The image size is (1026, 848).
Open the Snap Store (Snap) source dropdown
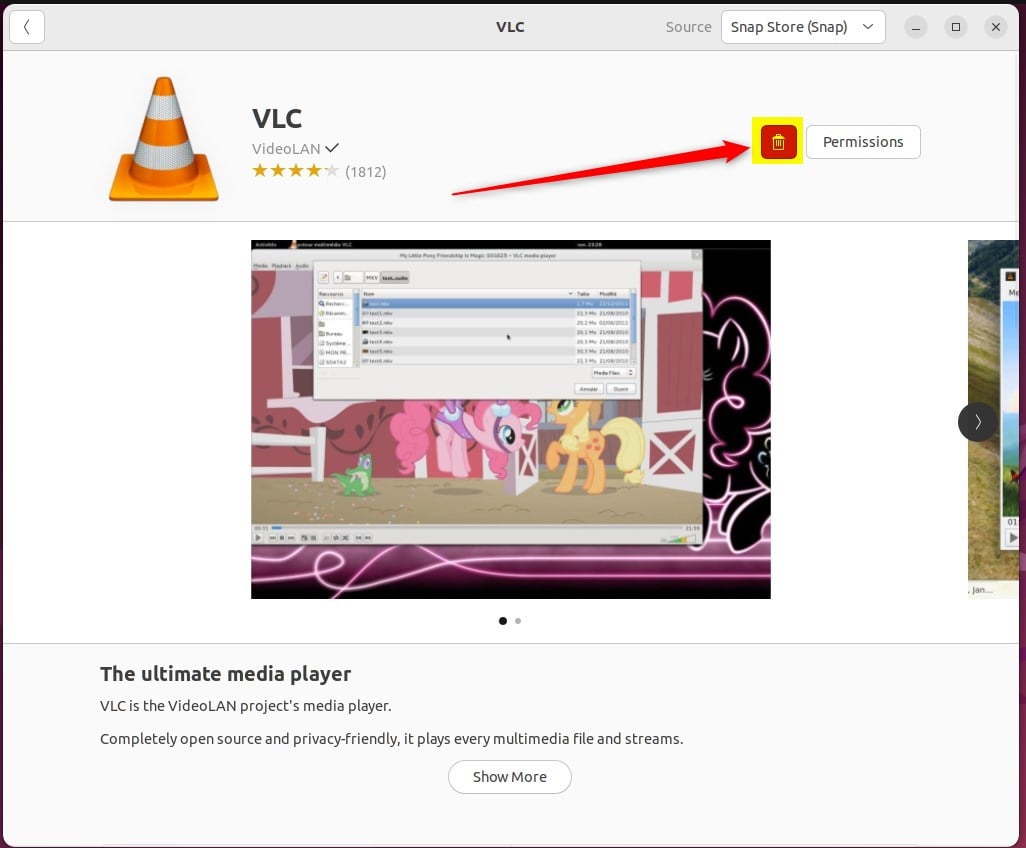coord(803,27)
